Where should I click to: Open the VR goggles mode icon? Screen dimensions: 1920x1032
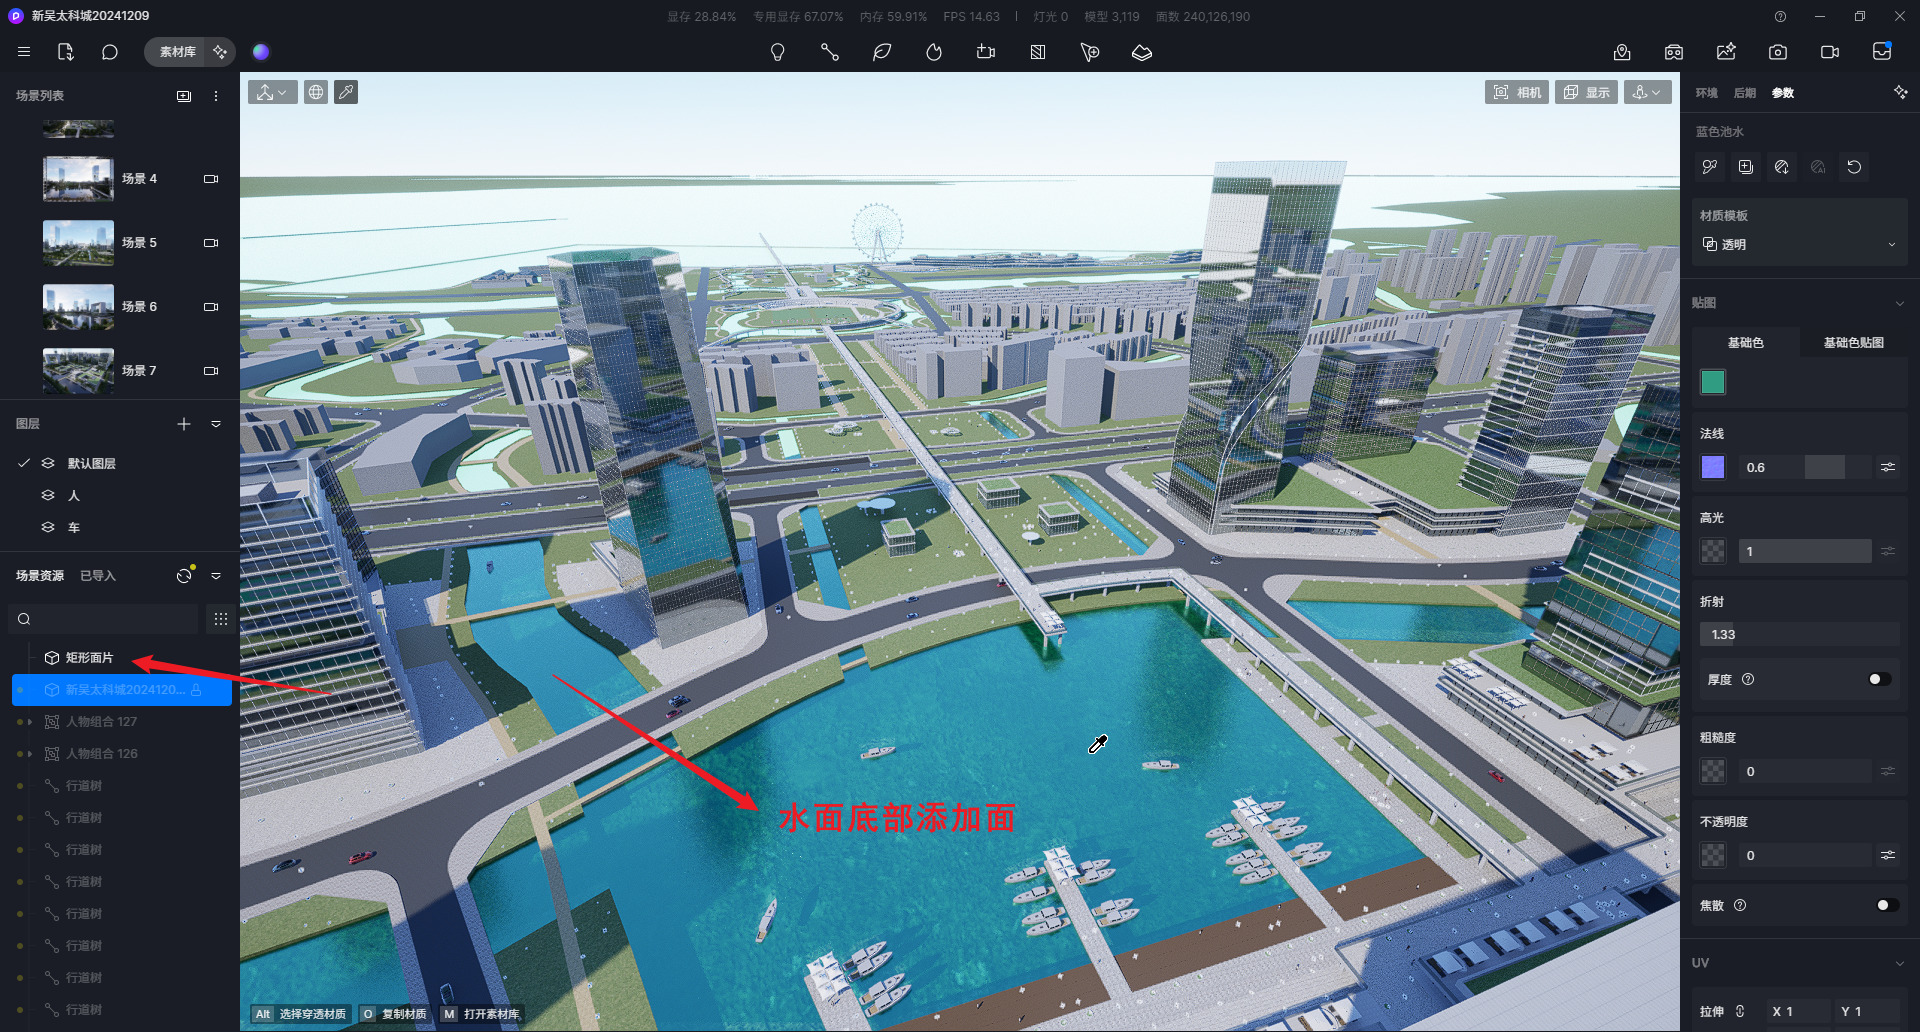point(1674,52)
